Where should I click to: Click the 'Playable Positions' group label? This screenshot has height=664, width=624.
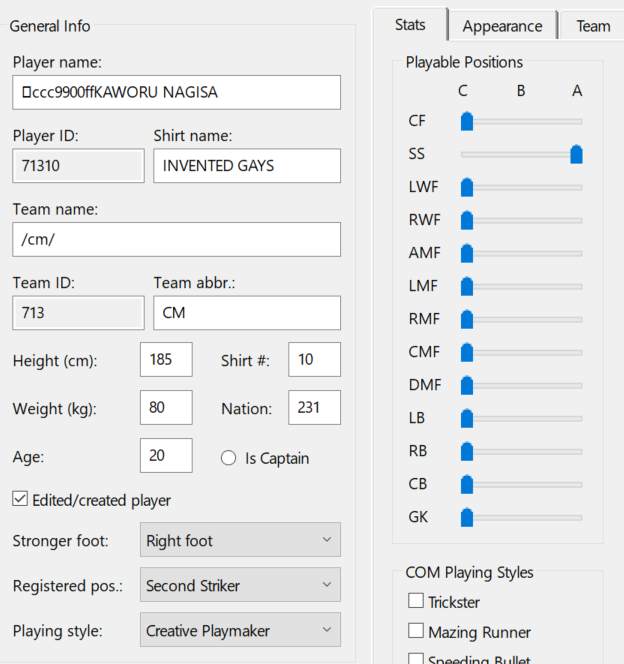point(464,62)
